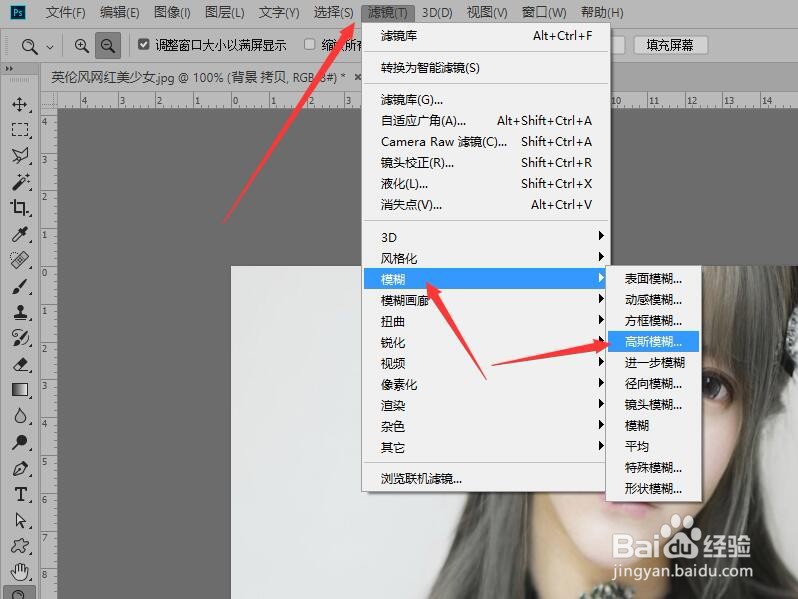Click the 填充屏幕 button
Image resolution: width=798 pixels, height=599 pixels.
tap(670, 45)
